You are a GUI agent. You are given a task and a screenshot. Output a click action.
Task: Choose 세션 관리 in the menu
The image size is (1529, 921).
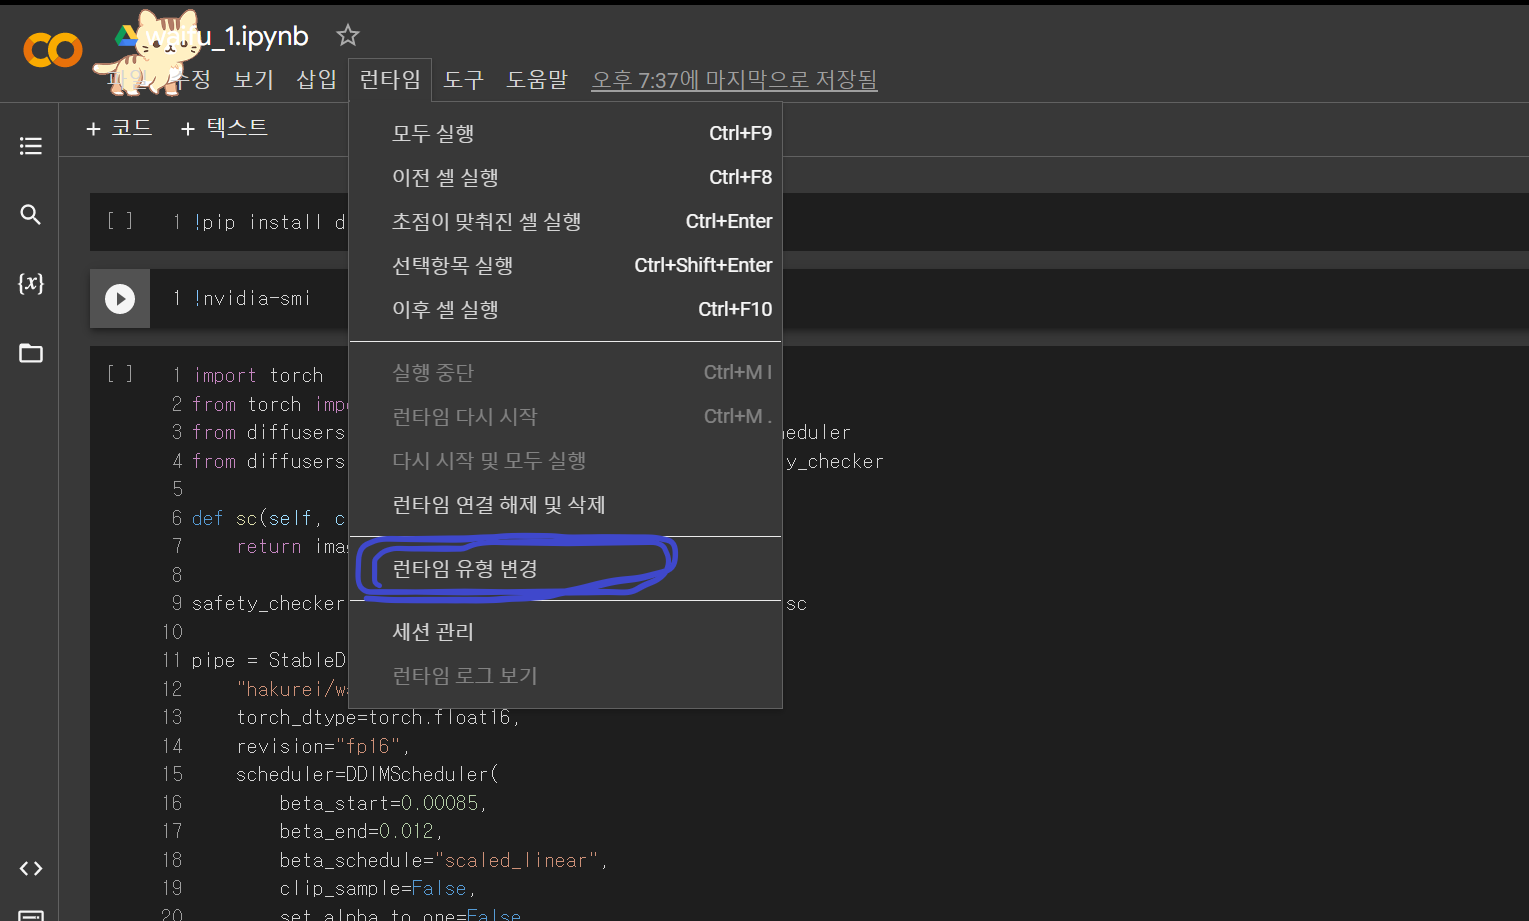[x=433, y=632]
